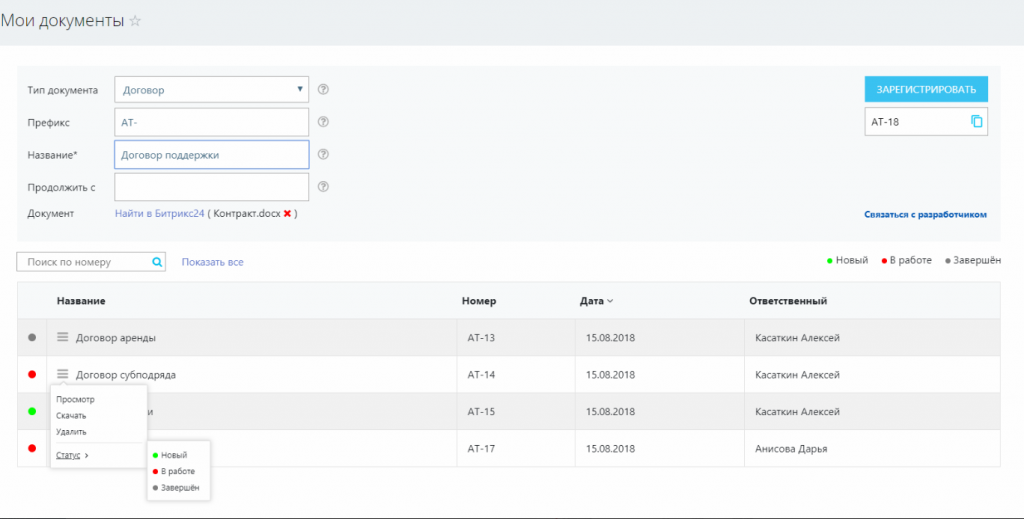Click date 15.08.2018 in AT-13 row
This screenshot has width=1024, height=519.
click(610, 338)
